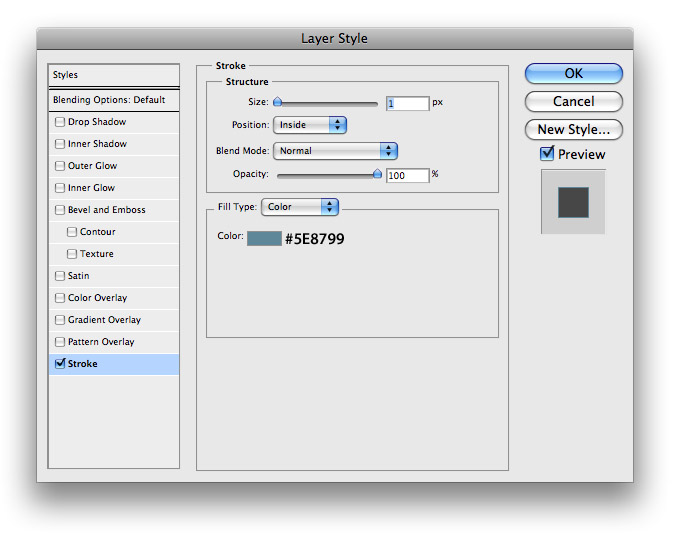
Task: Enable the Drop Shadow checkbox
Action: (x=60, y=122)
